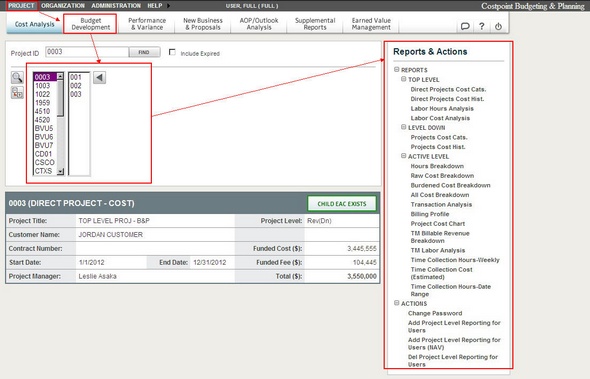Click the magnifier search icon beside the project list

tap(17, 78)
